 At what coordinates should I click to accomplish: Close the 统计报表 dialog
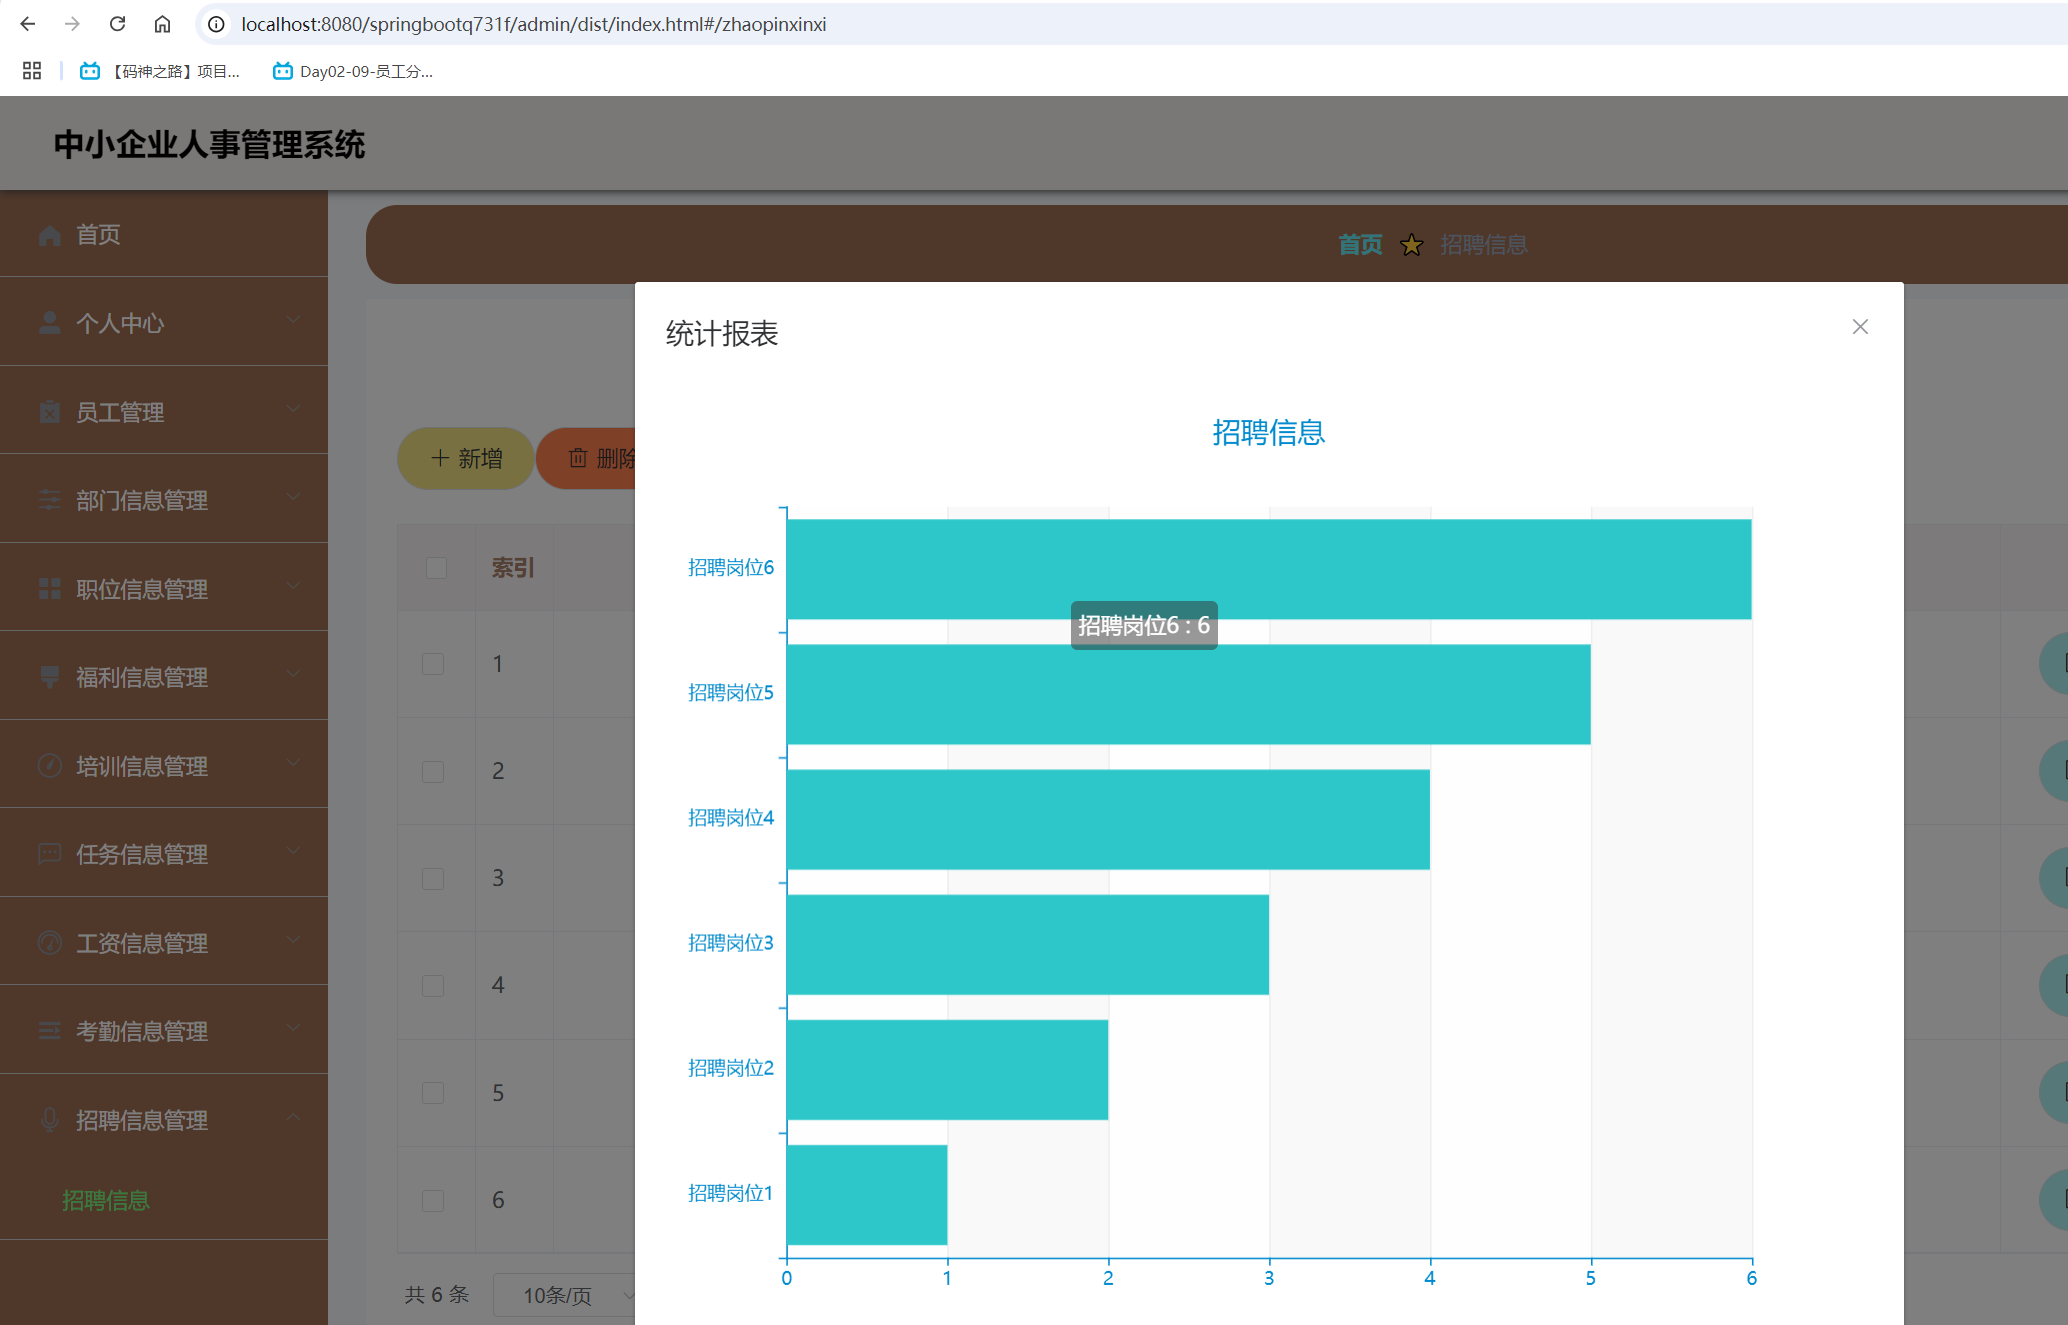tap(1859, 327)
